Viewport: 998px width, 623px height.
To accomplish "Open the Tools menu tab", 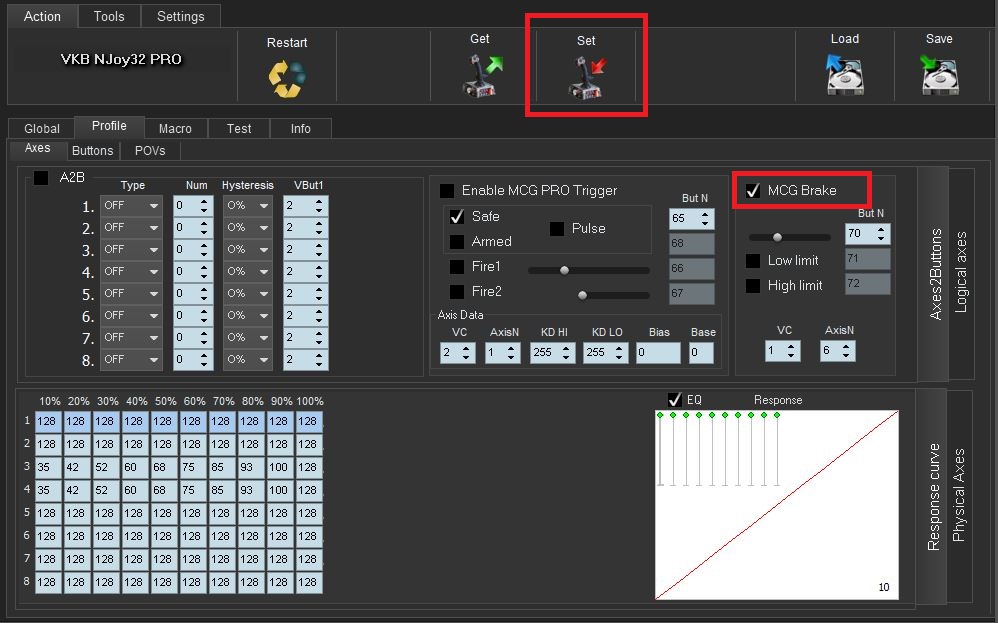I will click(x=109, y=17).
